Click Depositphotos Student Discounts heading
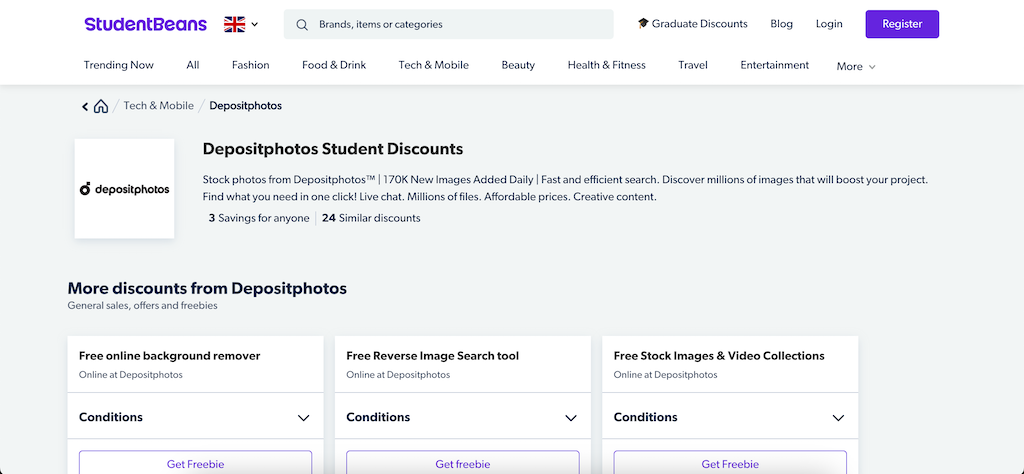 (332, 149)
